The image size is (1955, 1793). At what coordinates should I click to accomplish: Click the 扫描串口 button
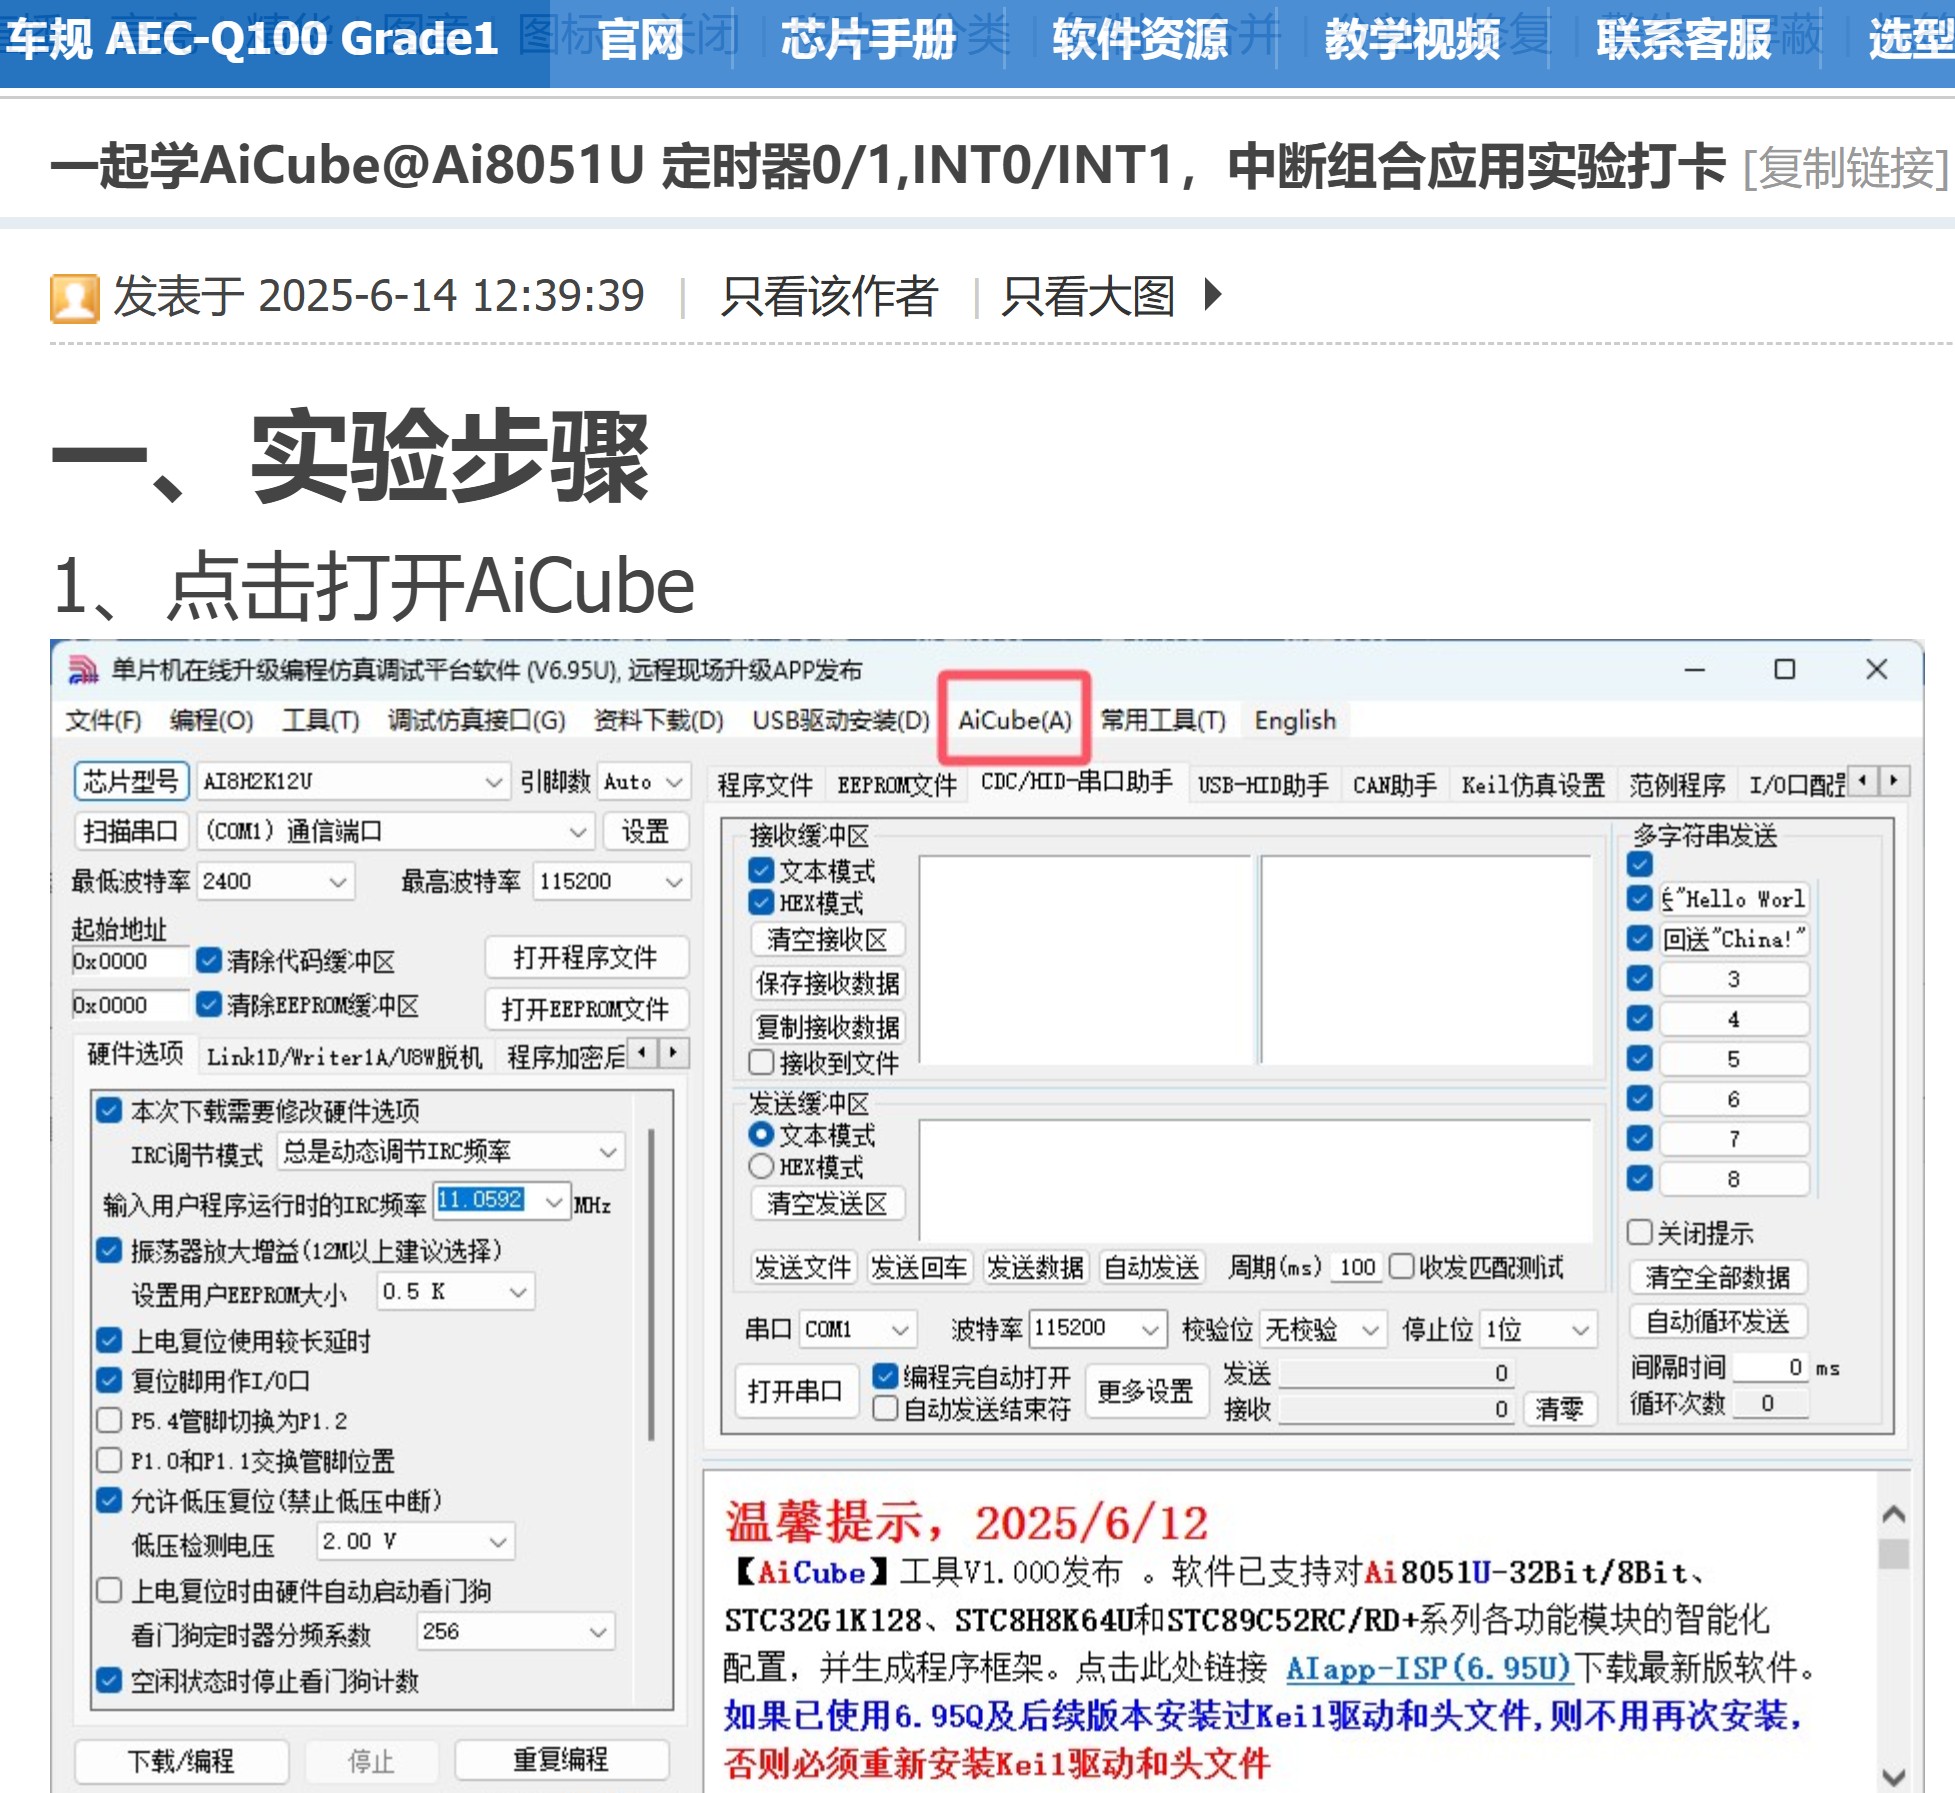(x=130, y=831)
